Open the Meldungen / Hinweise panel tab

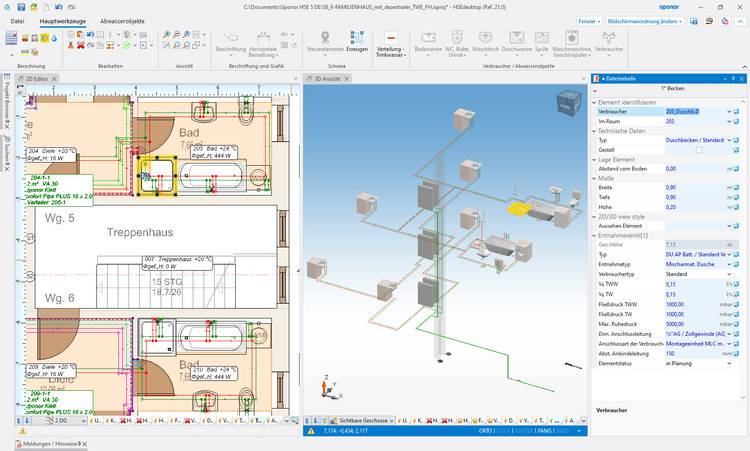click(x=50, y=443)
